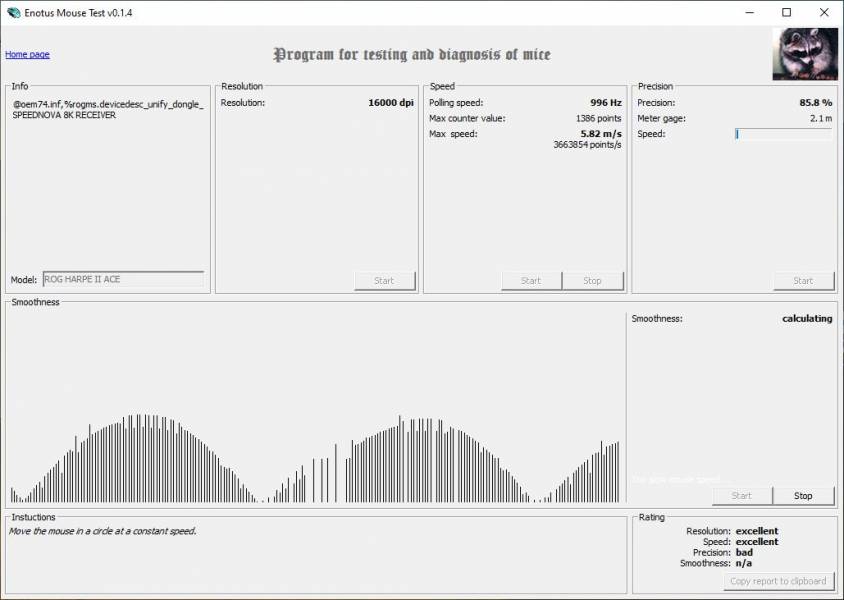Click the Model field showing ROG HARPE II ACE
Viewport: 844px width, 600px height.
[123, 280]
